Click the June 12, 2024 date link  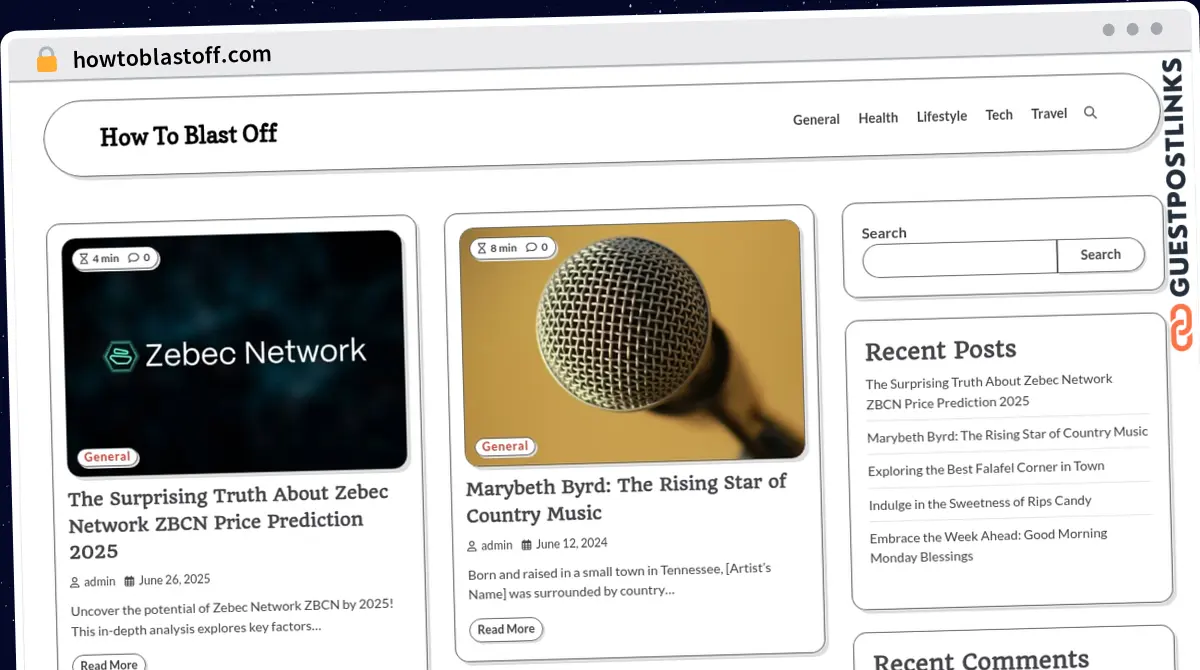coord(572,544)
